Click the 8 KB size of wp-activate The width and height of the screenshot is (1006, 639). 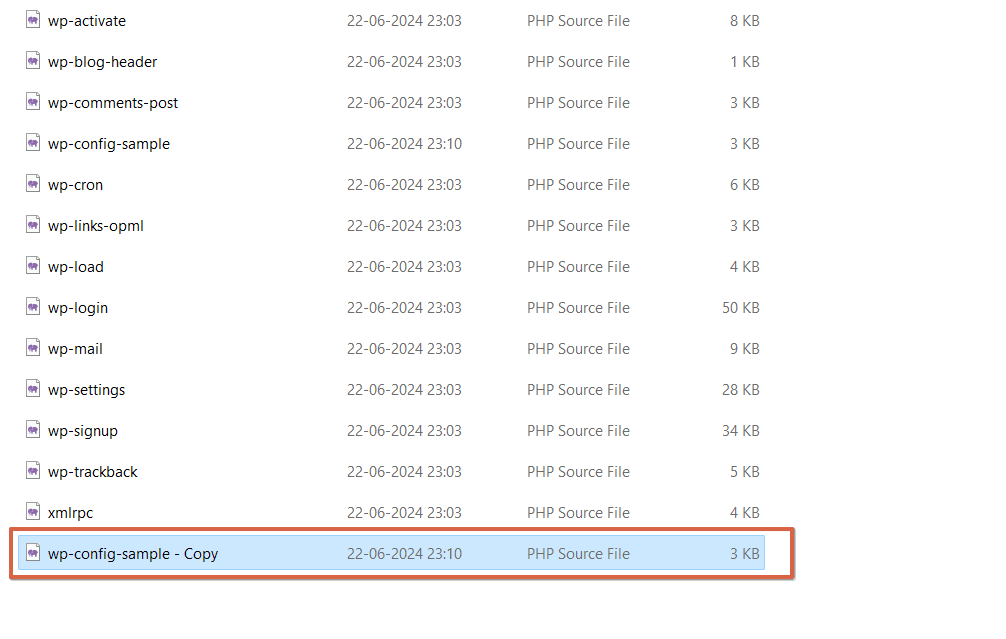[x=744, y=21]
